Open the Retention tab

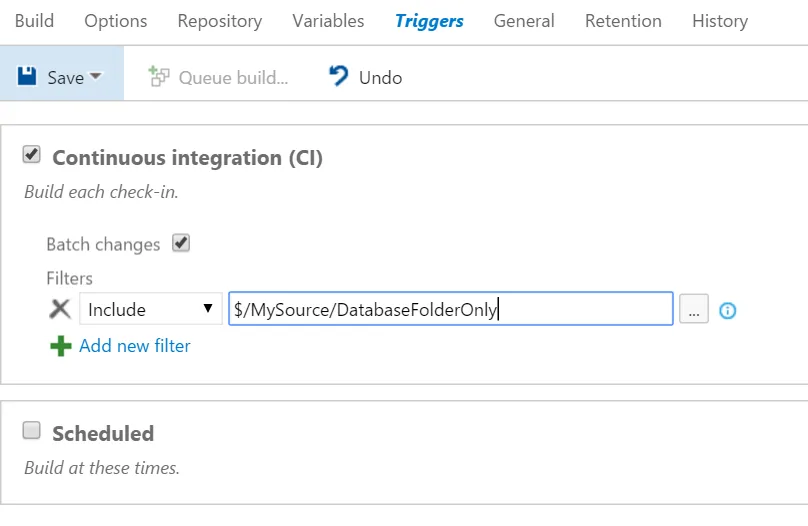[x=623, y=20]
